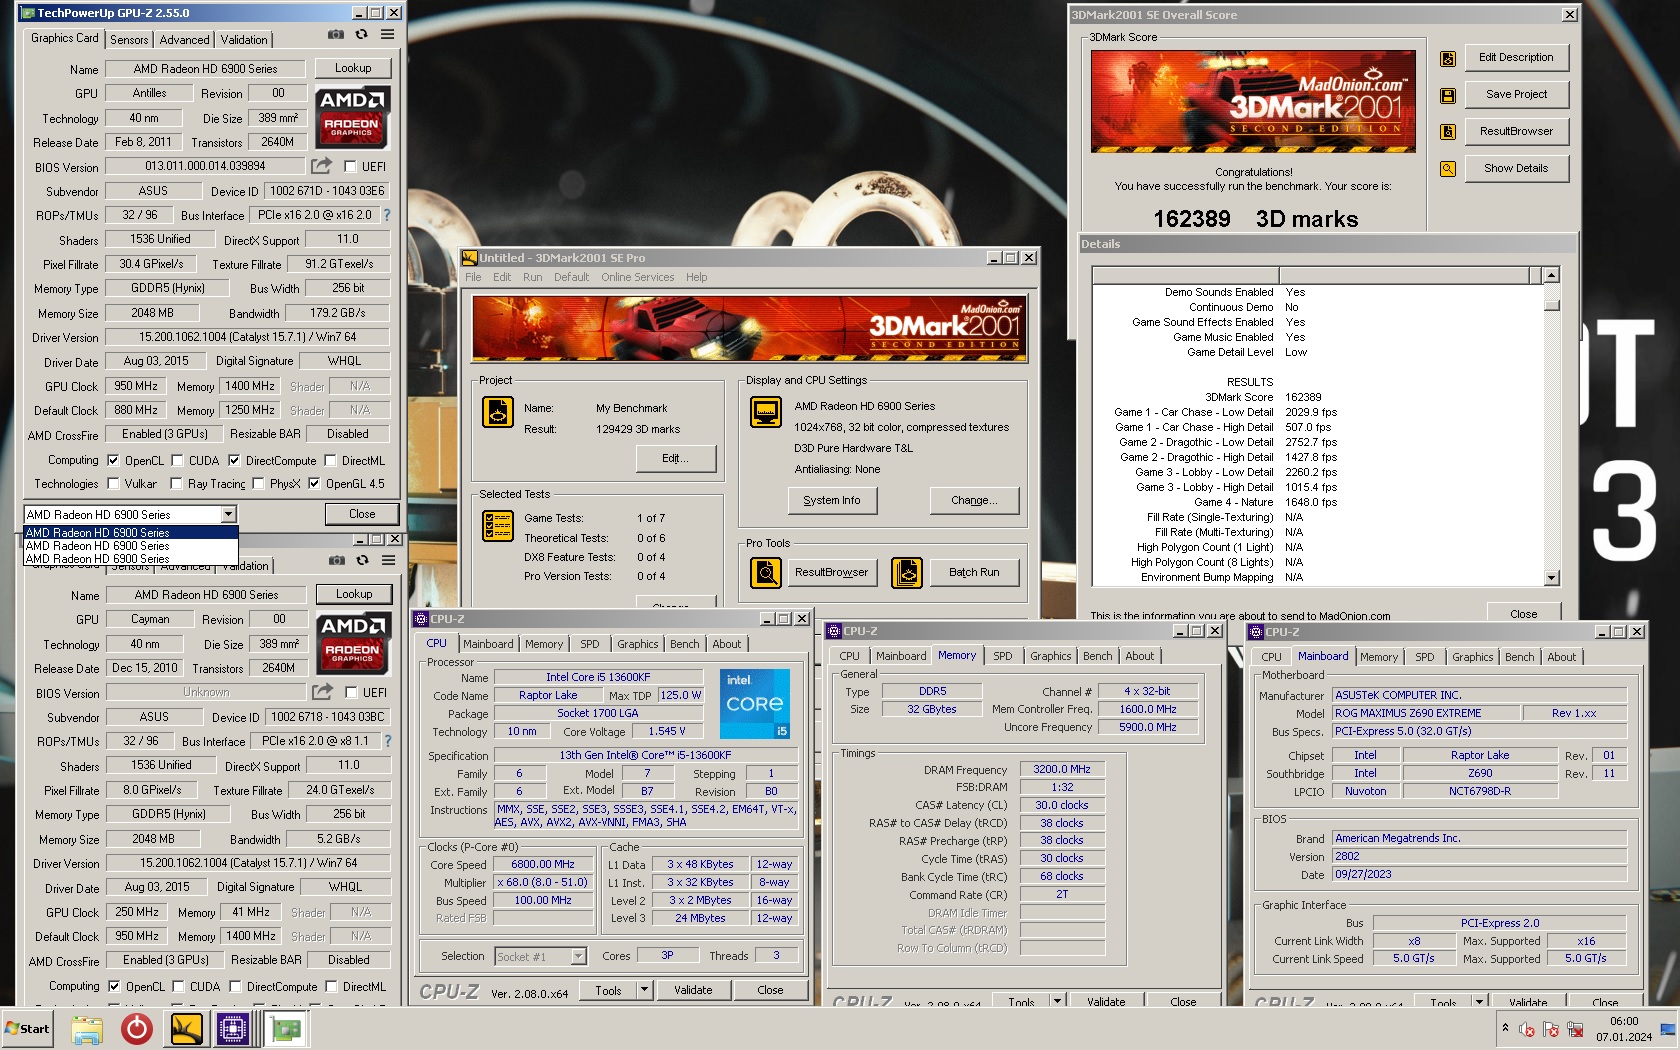Image resolution: width=1680 pixels, height=1050 pixels.
Task: Open the Tools dropdown arrow in CPU-Z CPU window
Action: tap(644, 991)
